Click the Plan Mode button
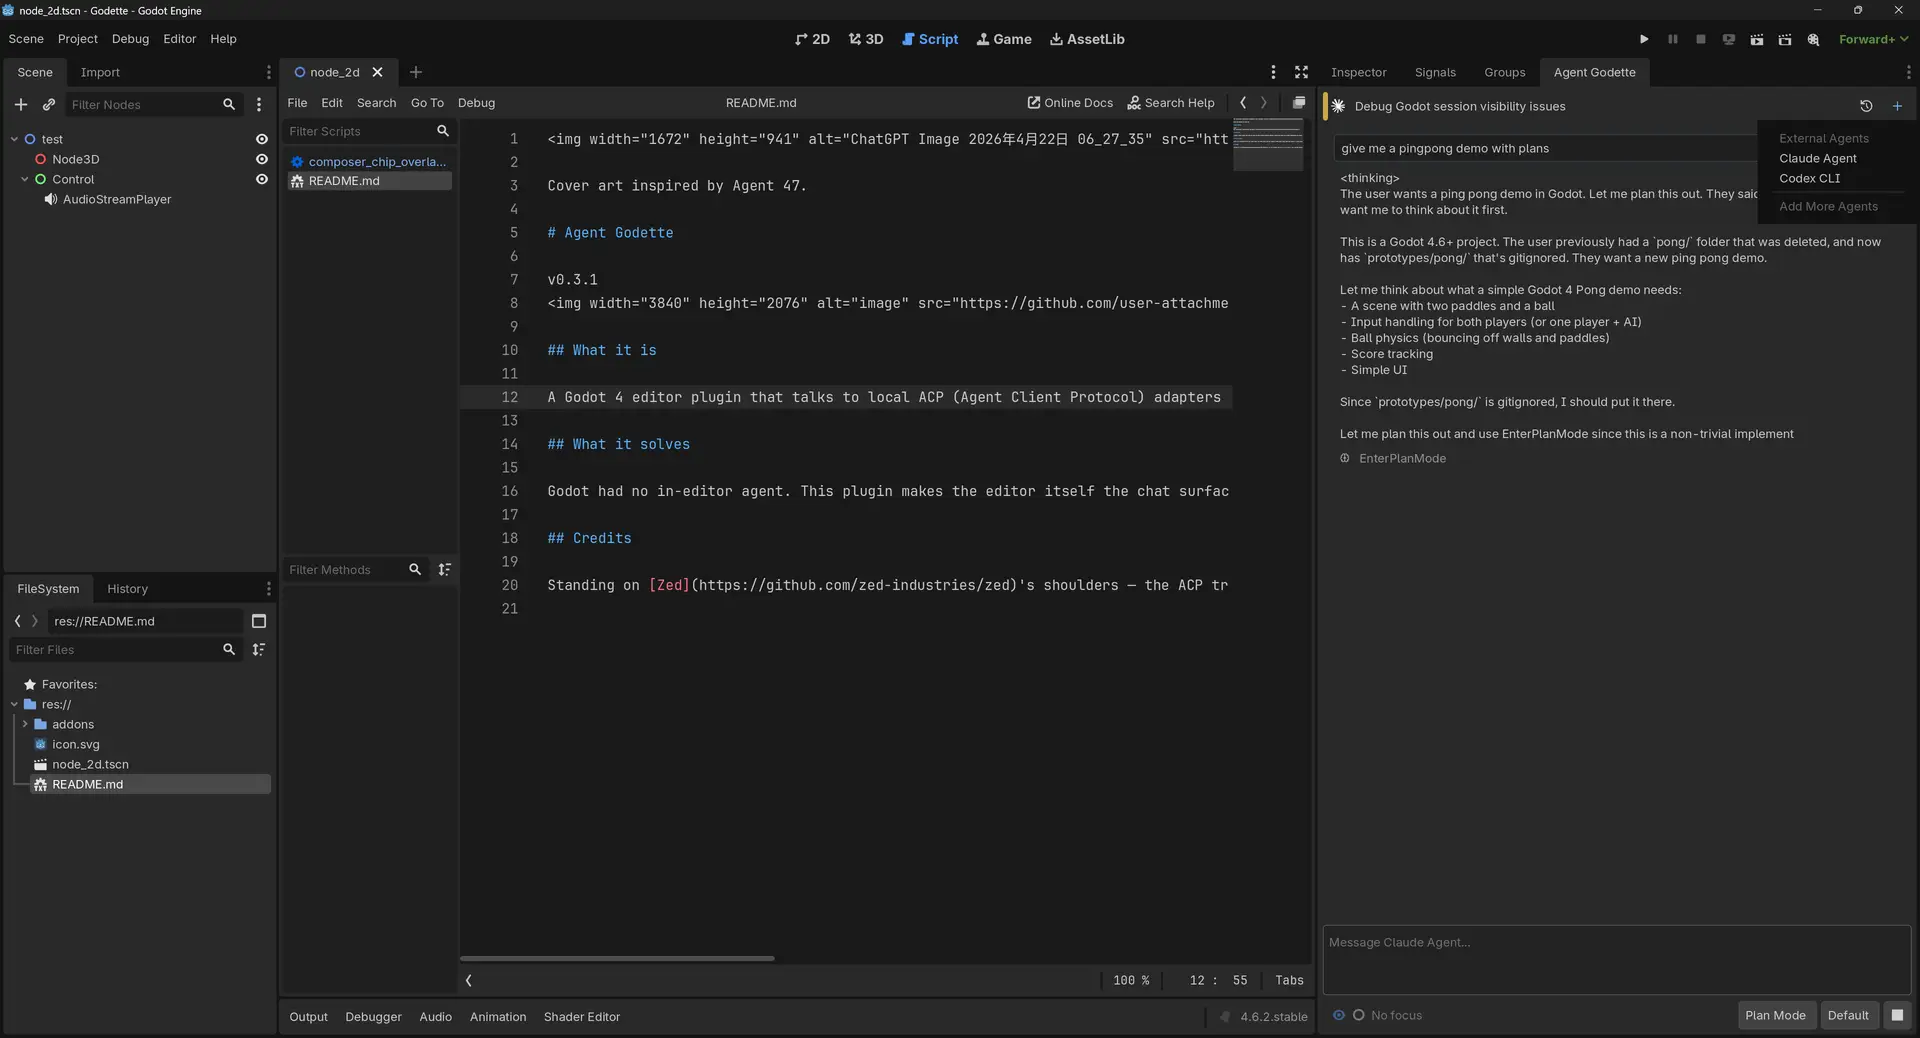 (1775, 1015)
